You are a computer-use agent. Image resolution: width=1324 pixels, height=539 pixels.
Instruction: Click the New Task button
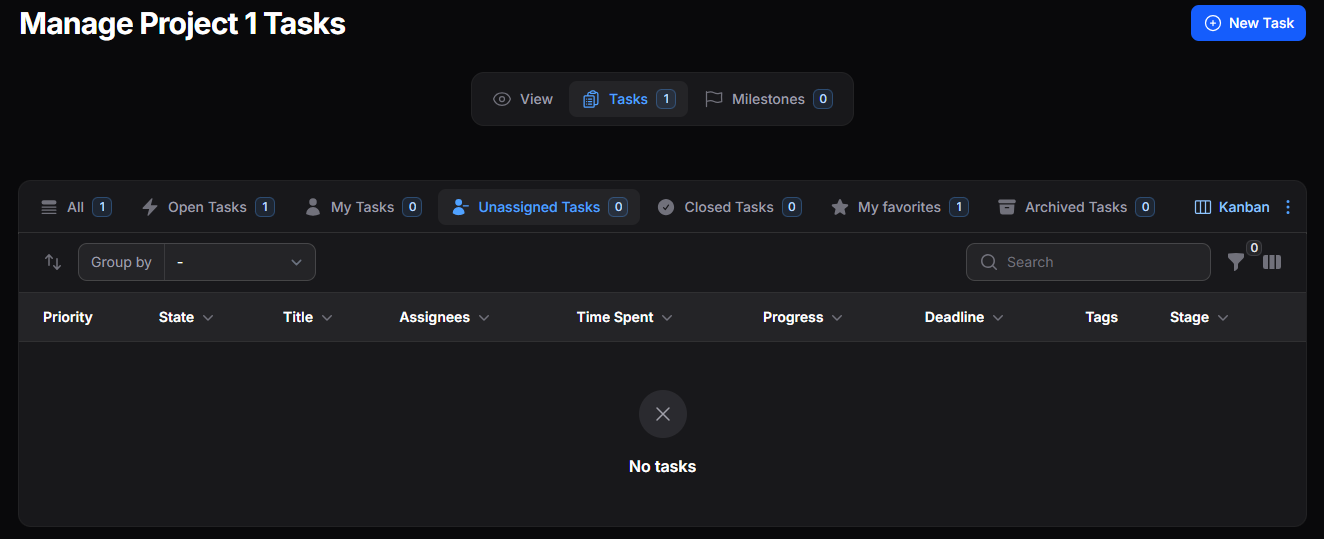pyautogui.click(x=1248, y=23)
